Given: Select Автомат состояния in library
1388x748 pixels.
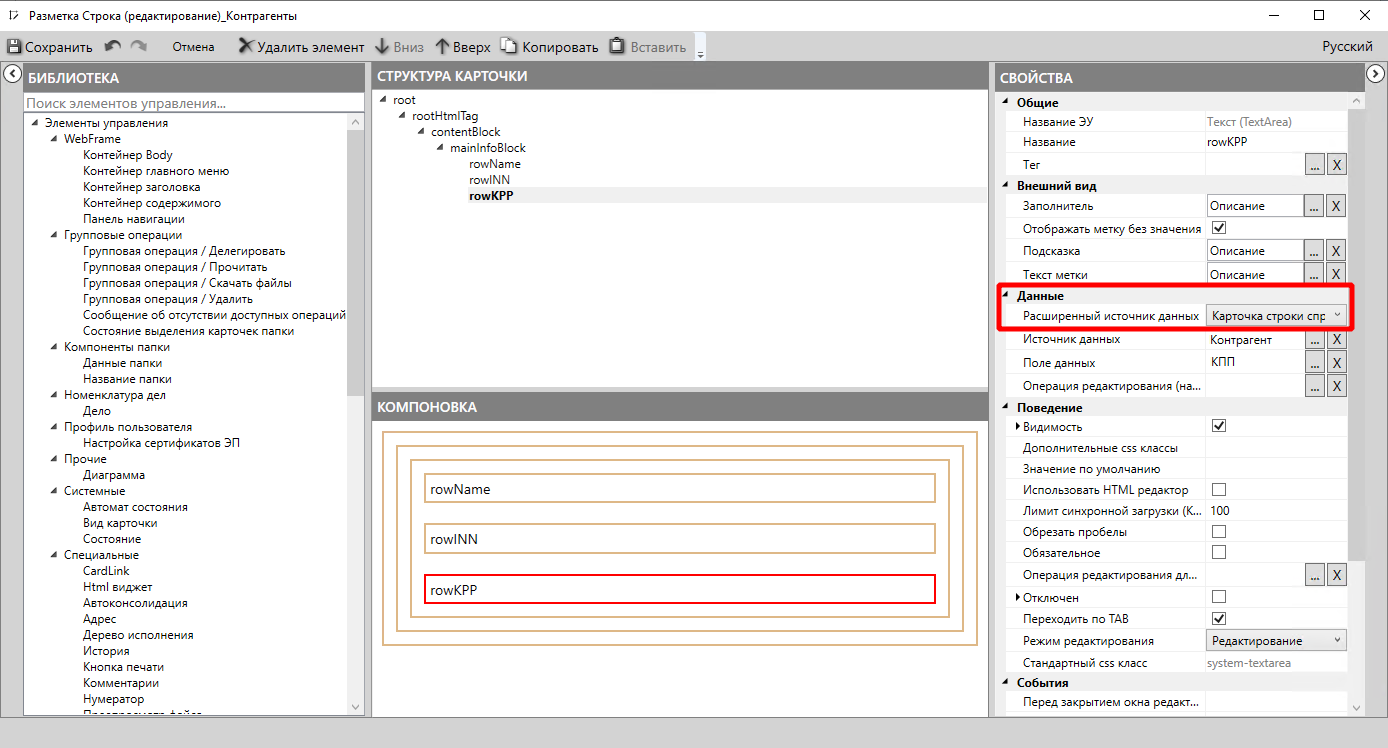Looking at the screenshot, I should pos(135,507).
